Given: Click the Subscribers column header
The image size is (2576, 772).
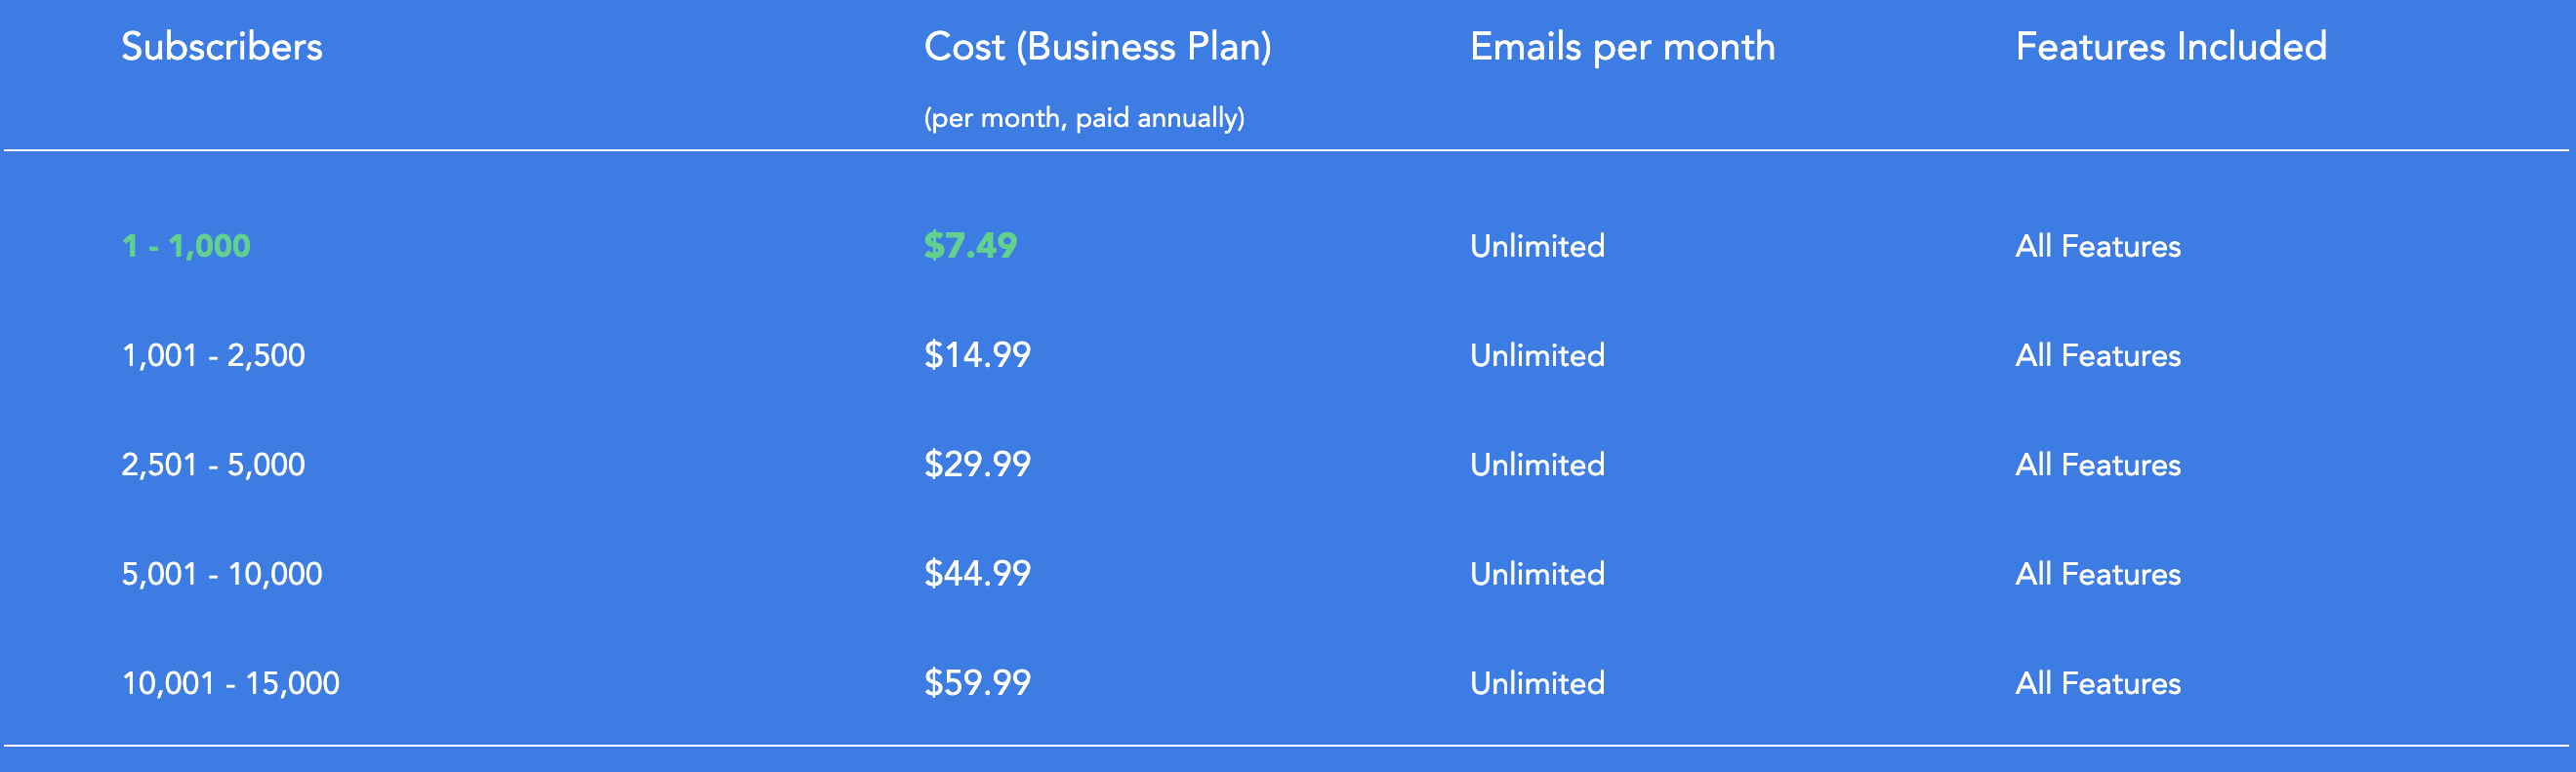Looking at the screenshot, I should [222, 47].
